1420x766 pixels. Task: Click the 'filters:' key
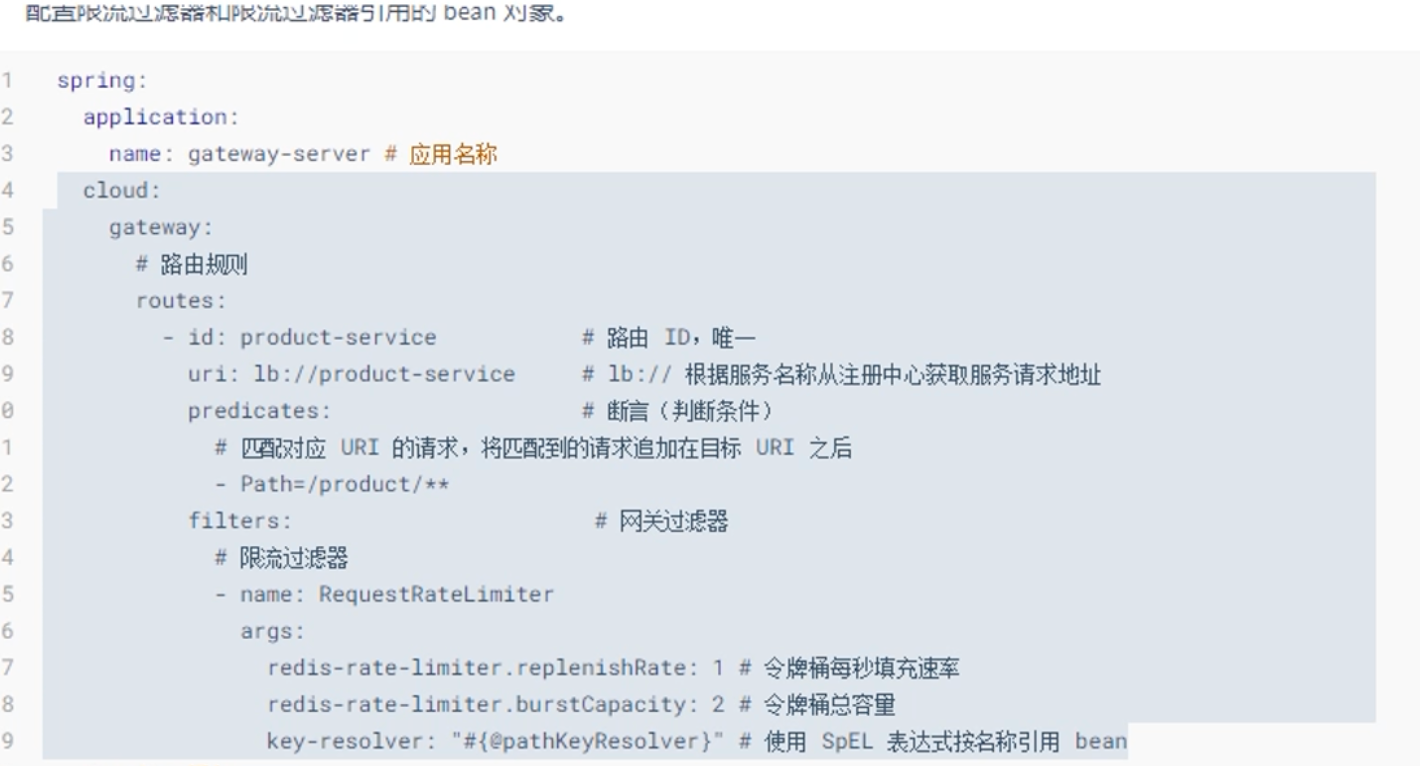tap(240, 522)
